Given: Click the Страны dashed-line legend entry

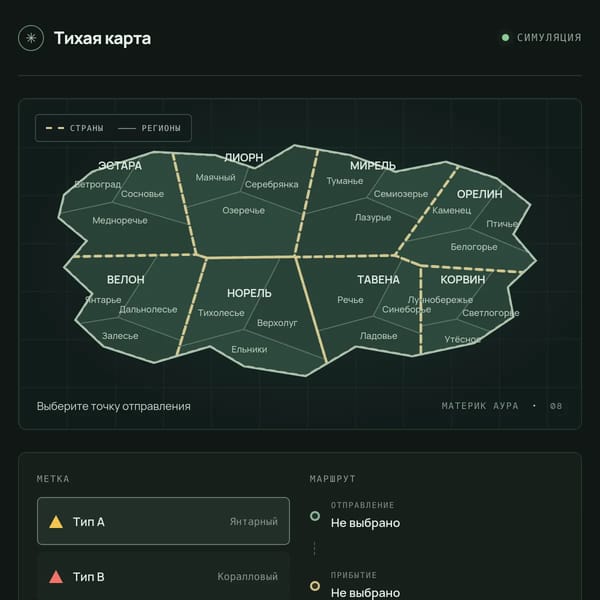Looking at the screenshot, I should pyautogui.click(x=75, y=128).
